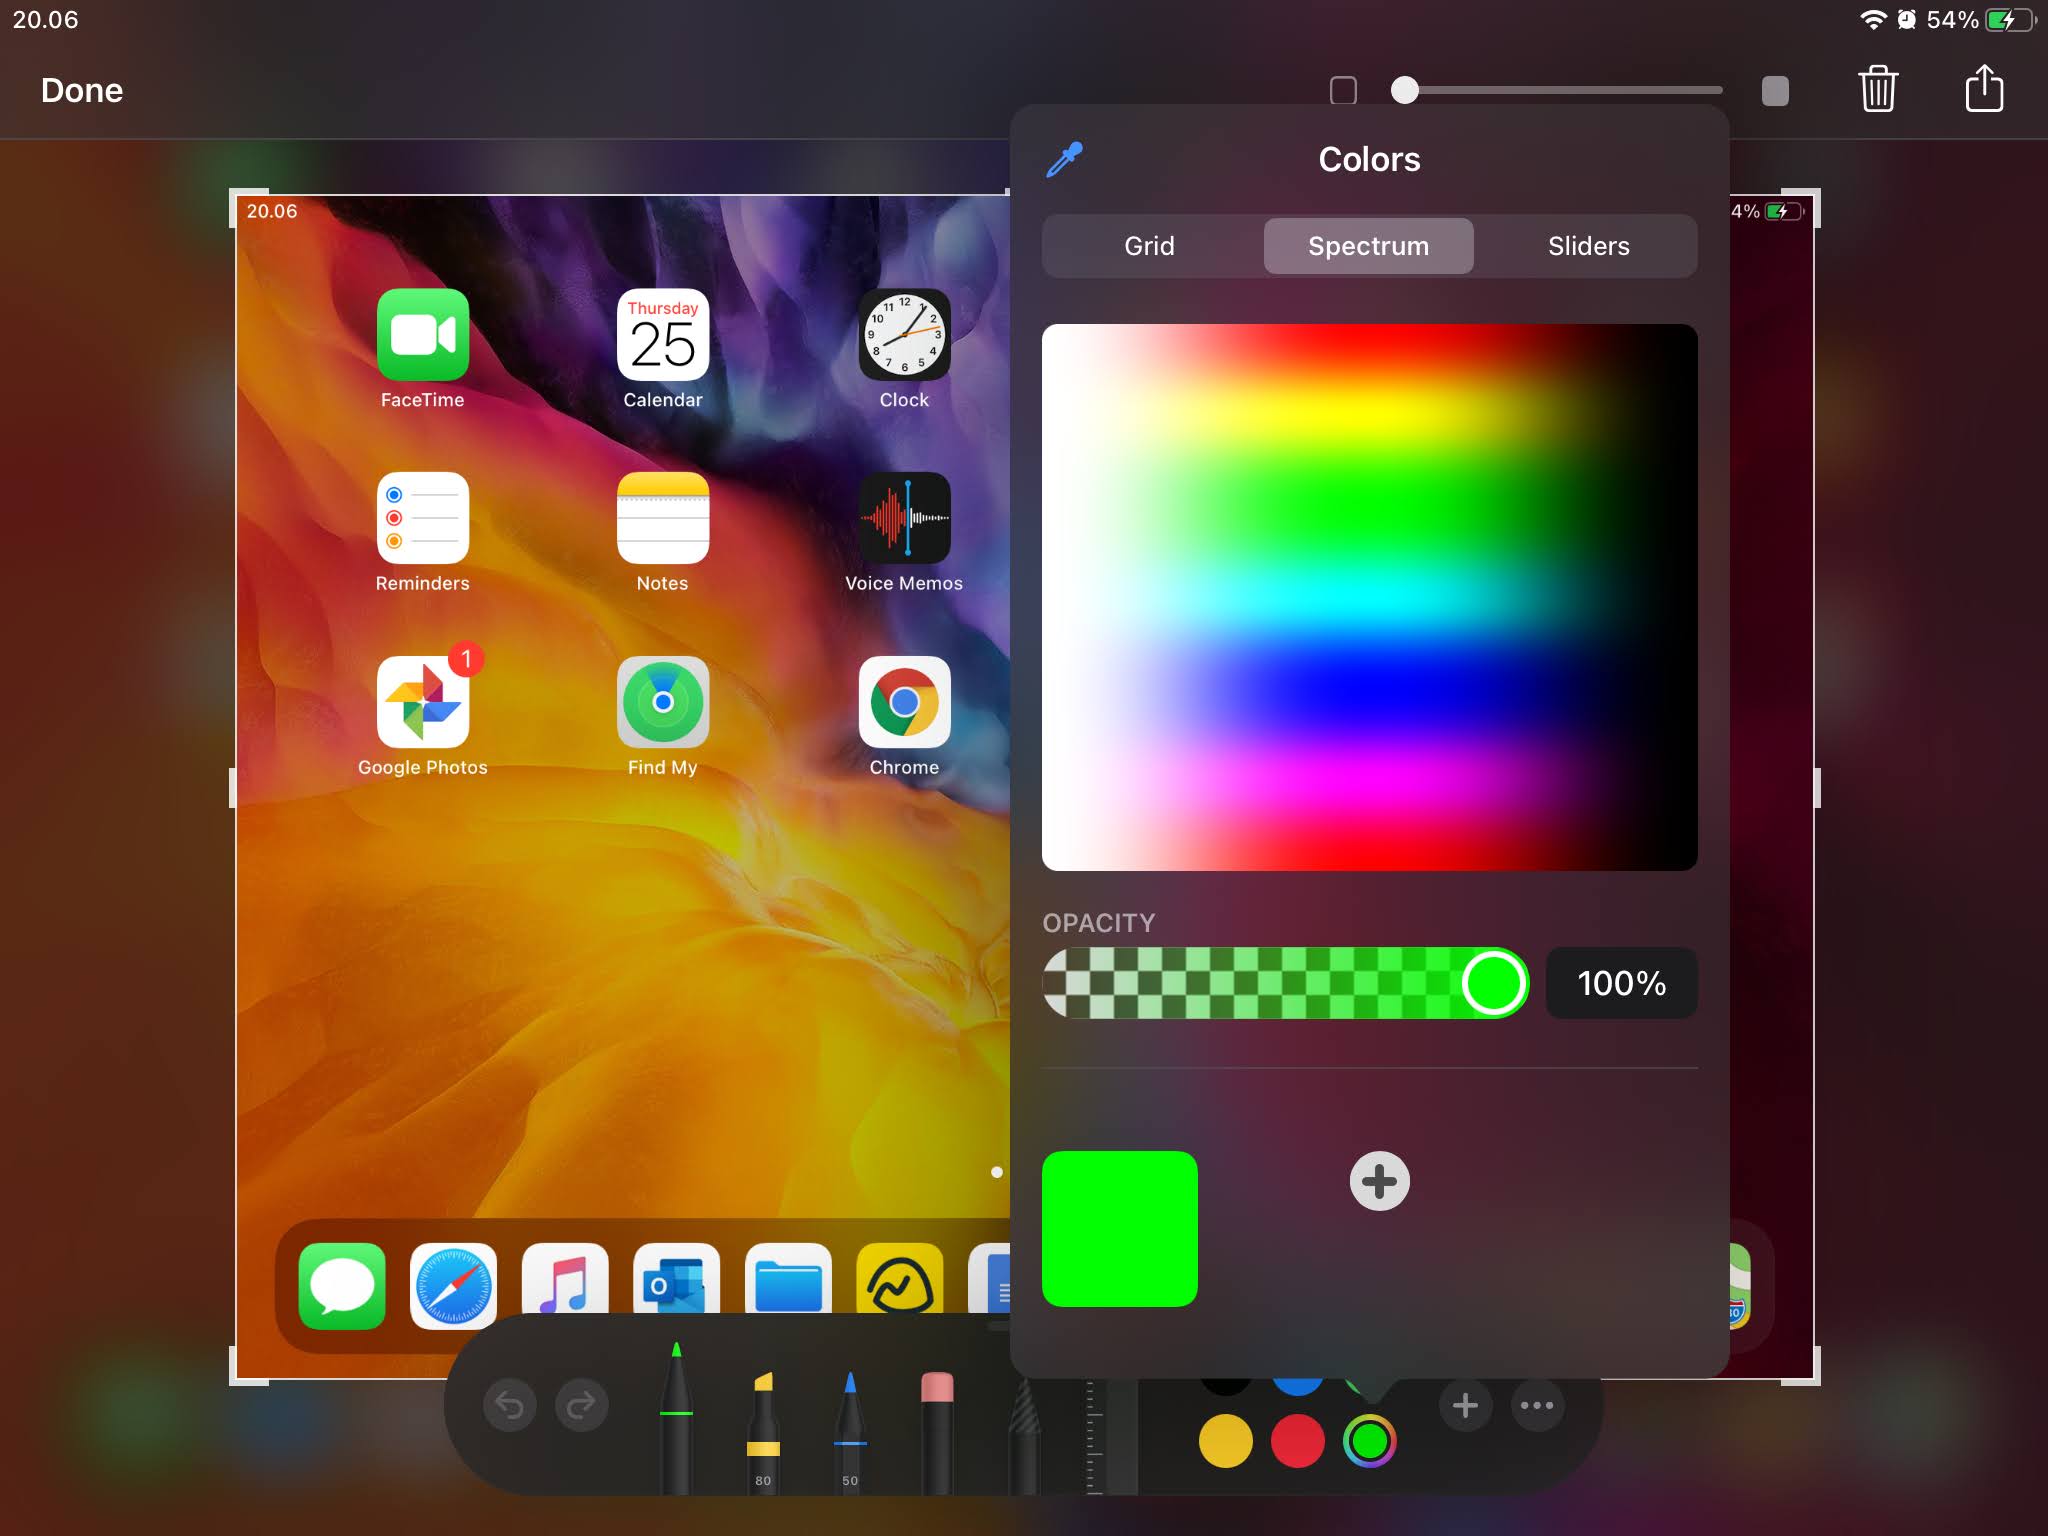Tap the trash delete icon
This screenshot has width=2048, height=1536.
pyautogui.click(x=1877, y=90)
